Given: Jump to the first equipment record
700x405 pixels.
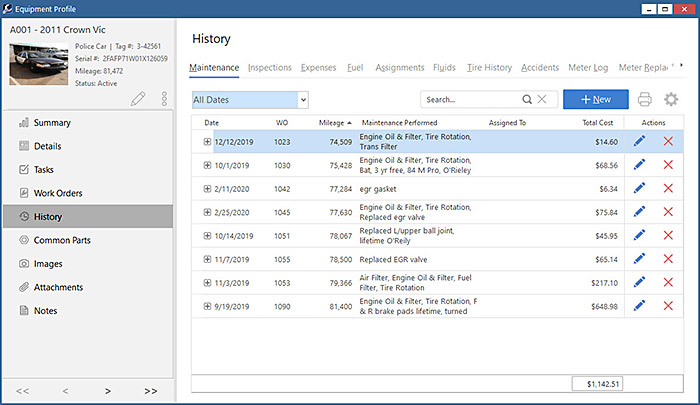Looking at the screenshot, I should (22, 391).
